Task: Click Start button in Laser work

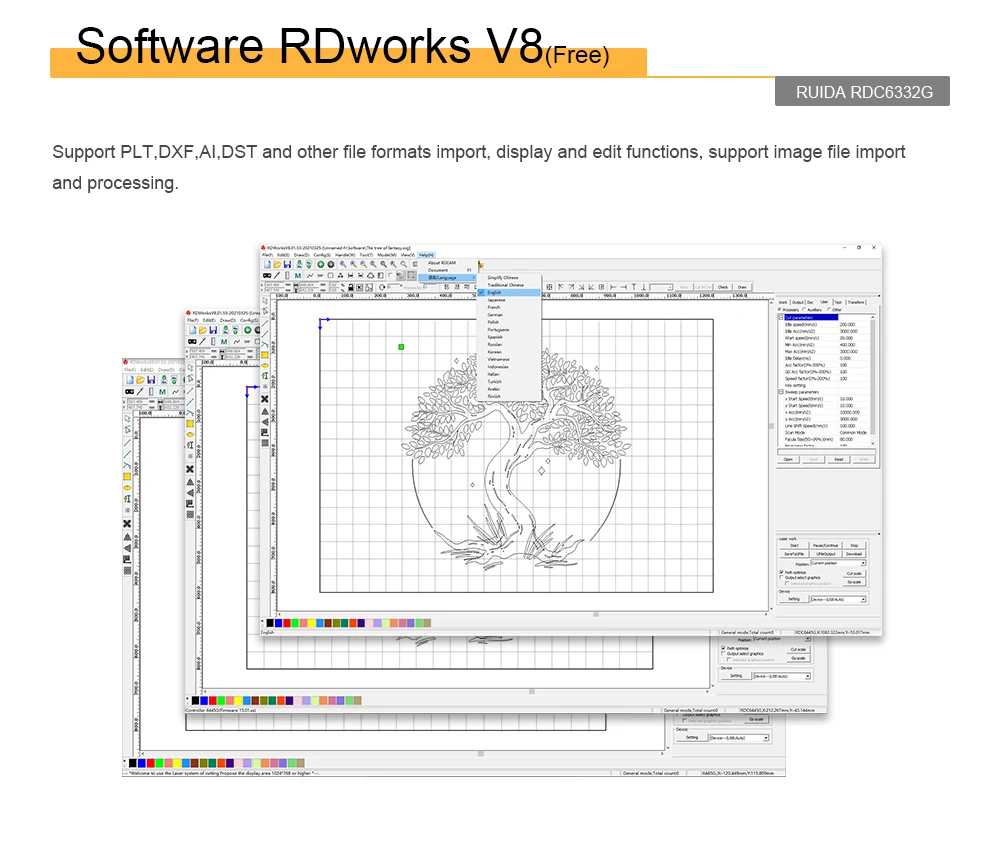Action: coord(794,546)
